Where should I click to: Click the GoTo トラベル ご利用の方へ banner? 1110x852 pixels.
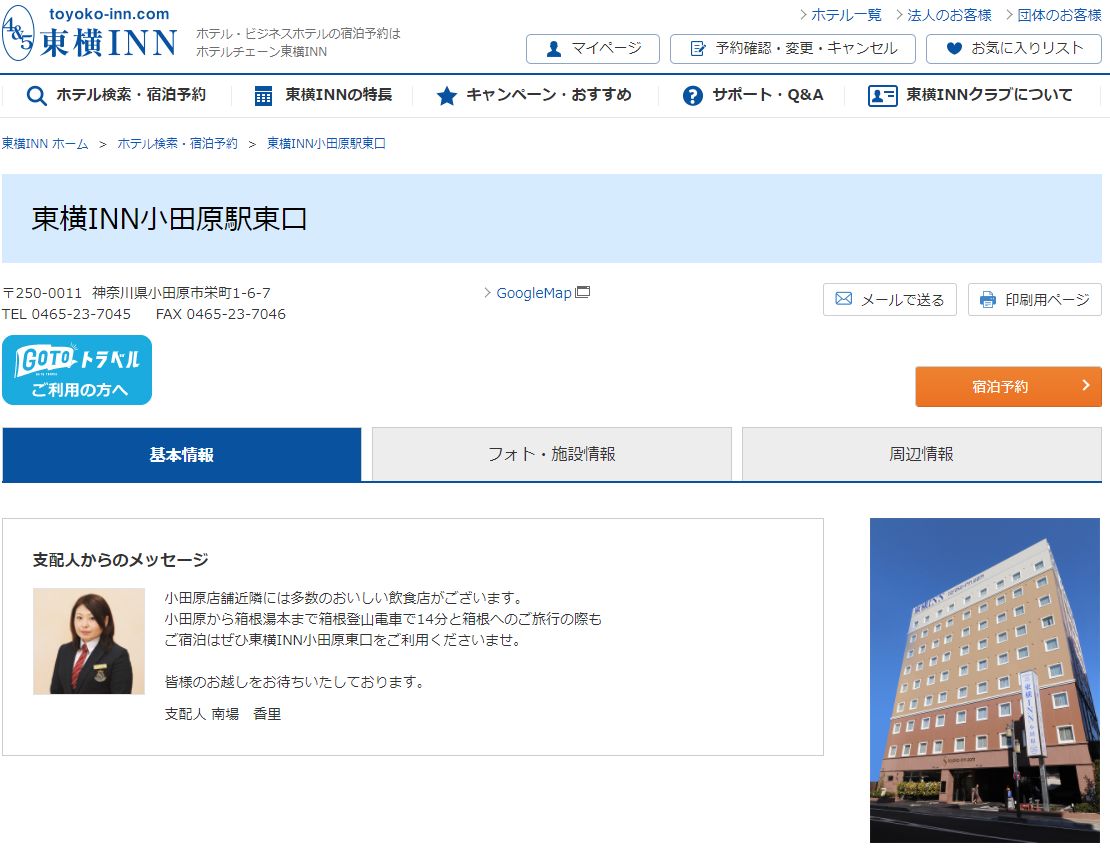coord(77,370)
